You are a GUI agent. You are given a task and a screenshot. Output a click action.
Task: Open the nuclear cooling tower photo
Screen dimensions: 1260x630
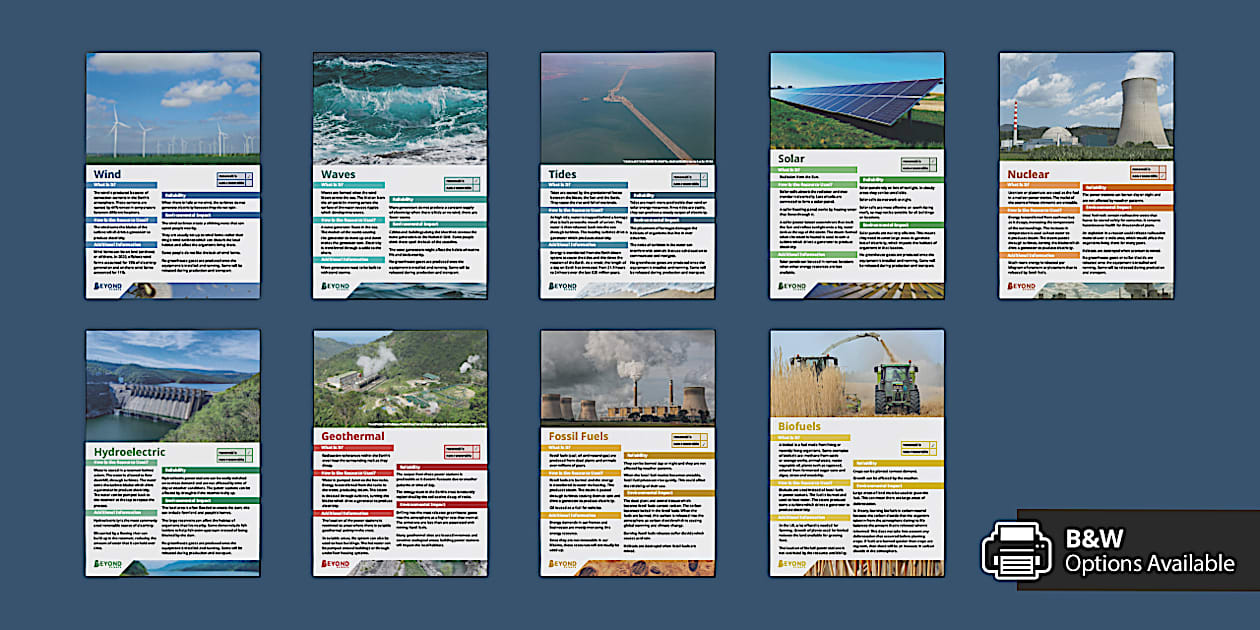1086,102
